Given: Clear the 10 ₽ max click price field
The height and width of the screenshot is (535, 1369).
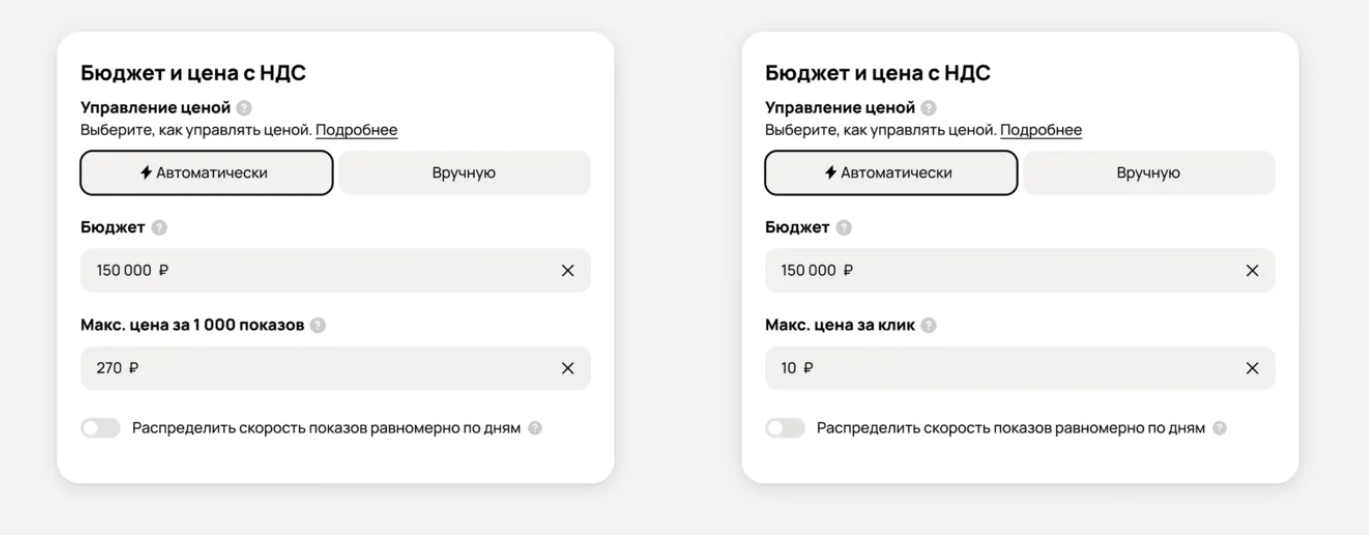Looking at the screenshot, I should (1252, 368).
